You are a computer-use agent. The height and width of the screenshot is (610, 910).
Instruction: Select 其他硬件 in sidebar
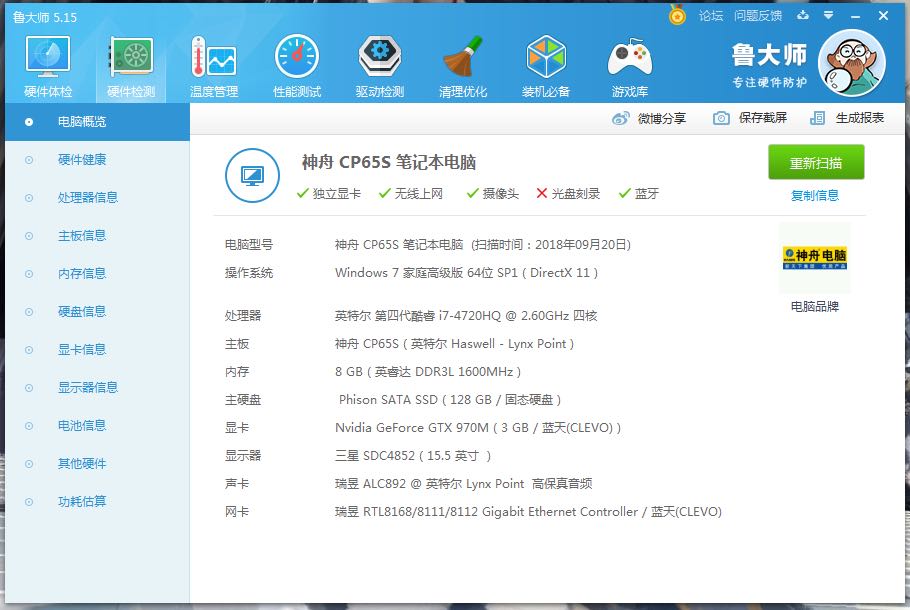pyautogui.click(x=98, y=464)
